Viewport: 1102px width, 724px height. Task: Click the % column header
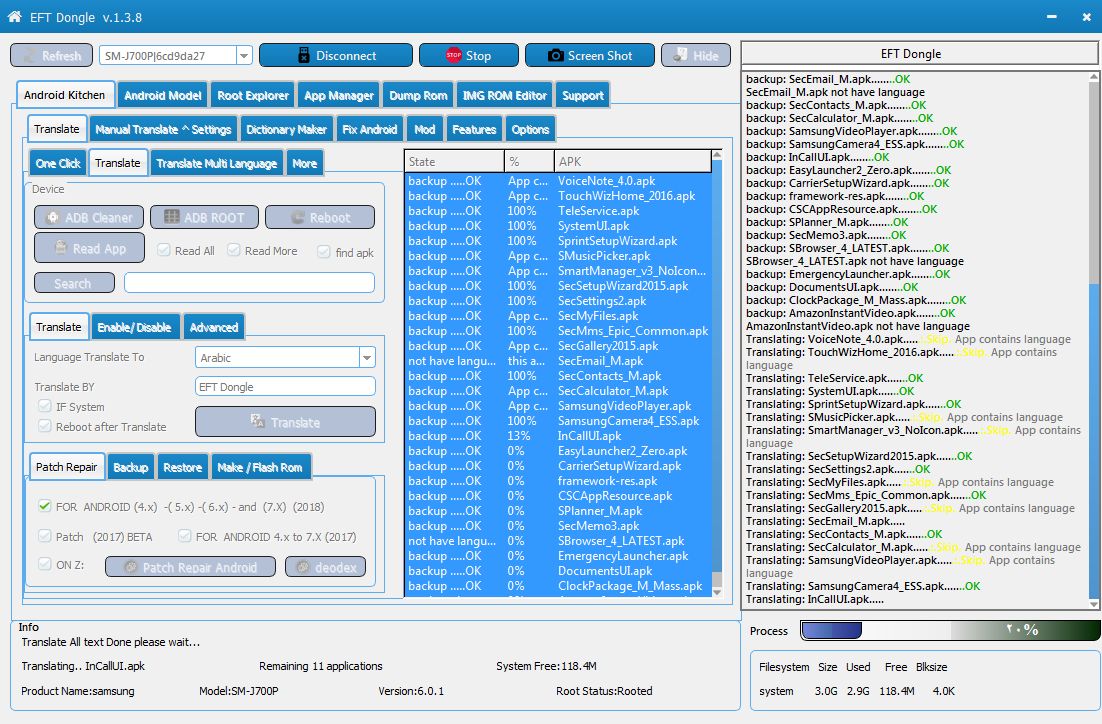pos(529,162)
